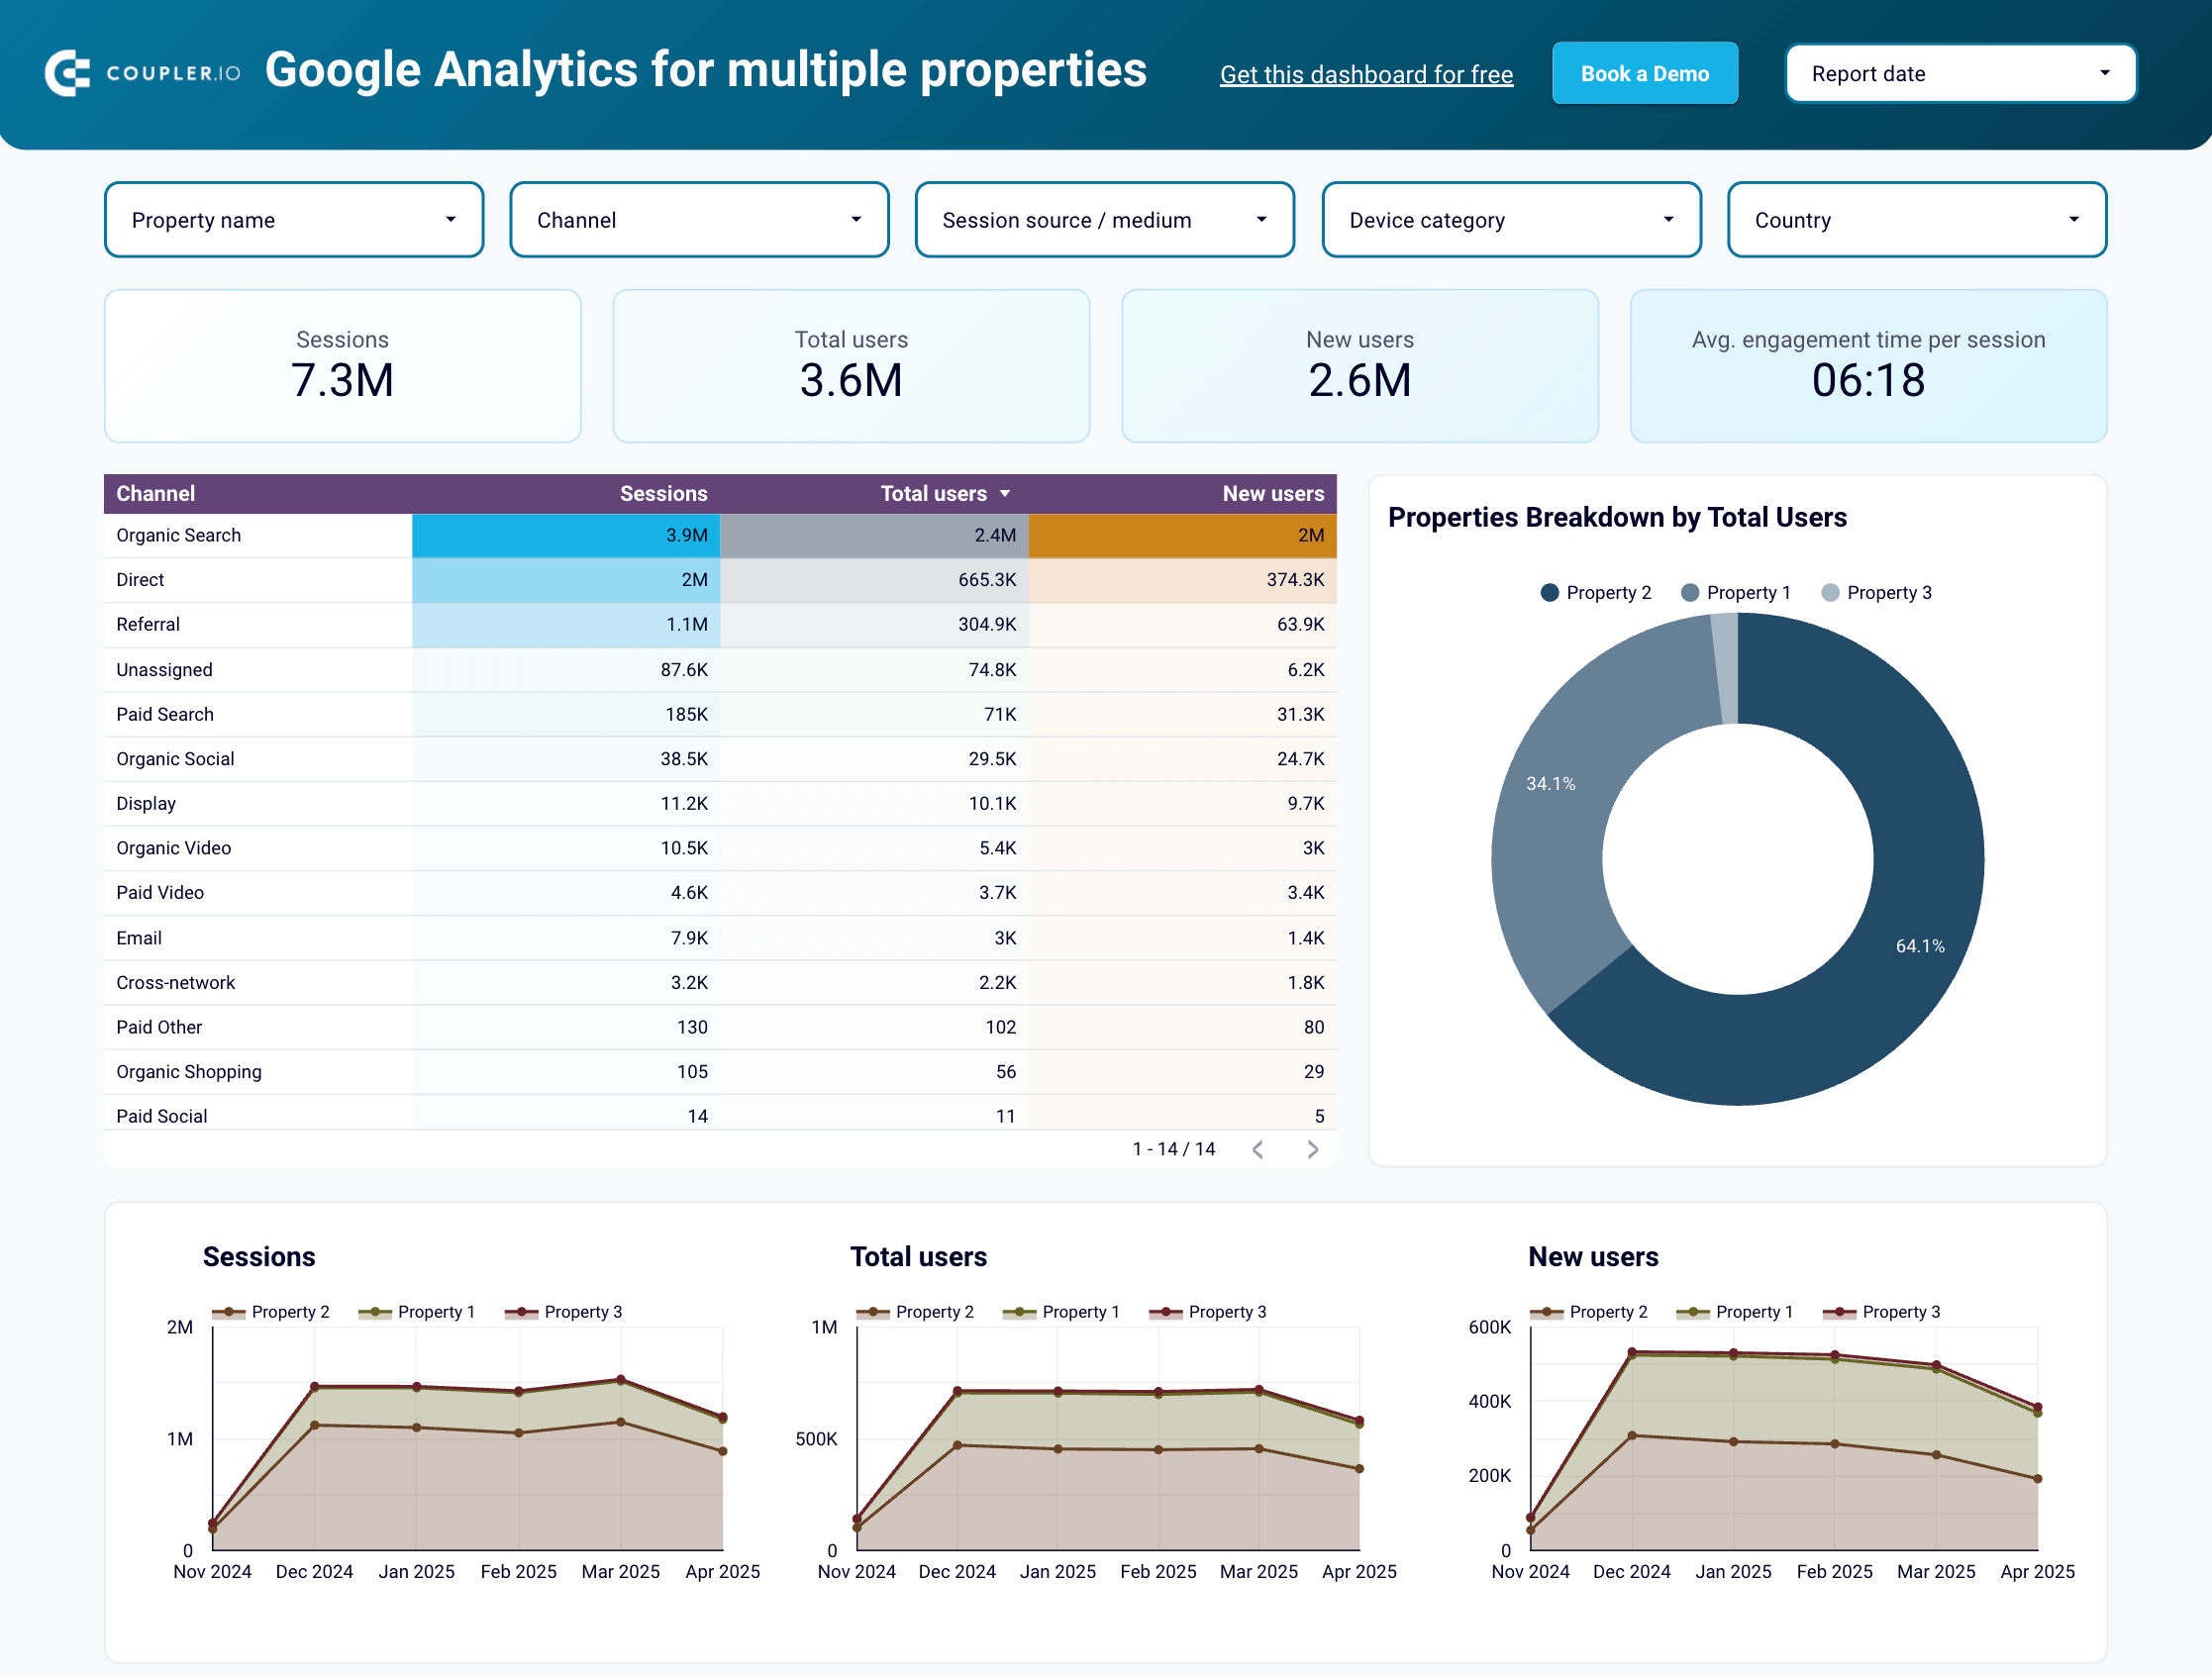Toggle Property 3 in donut legend
The width and height of the screenshot is (2212, 1677).
[x=1876, y=593]
